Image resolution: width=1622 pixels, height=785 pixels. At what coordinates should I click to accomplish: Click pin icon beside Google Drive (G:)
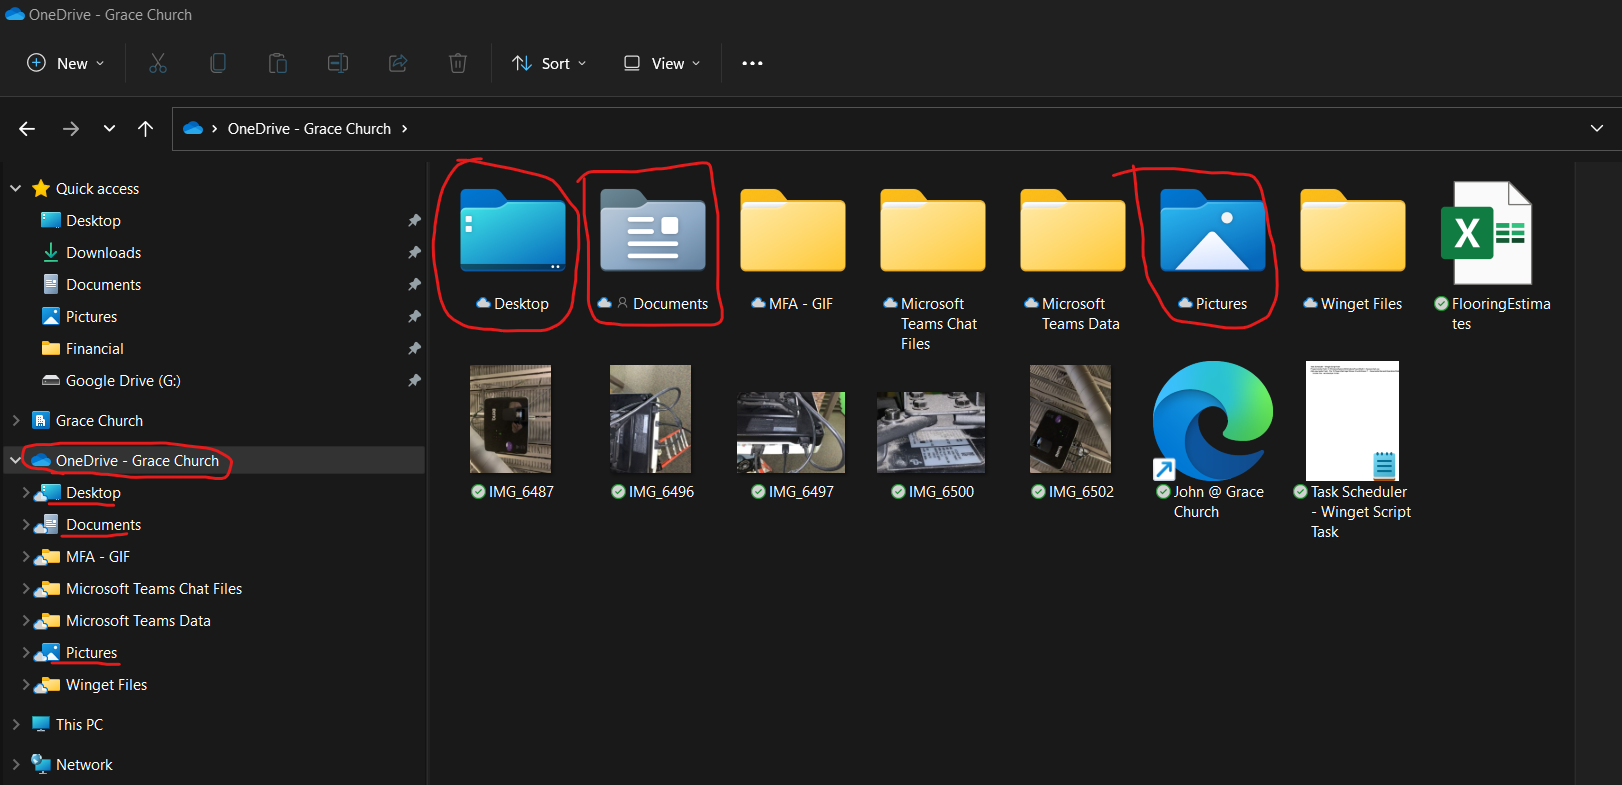pos(414,381)
